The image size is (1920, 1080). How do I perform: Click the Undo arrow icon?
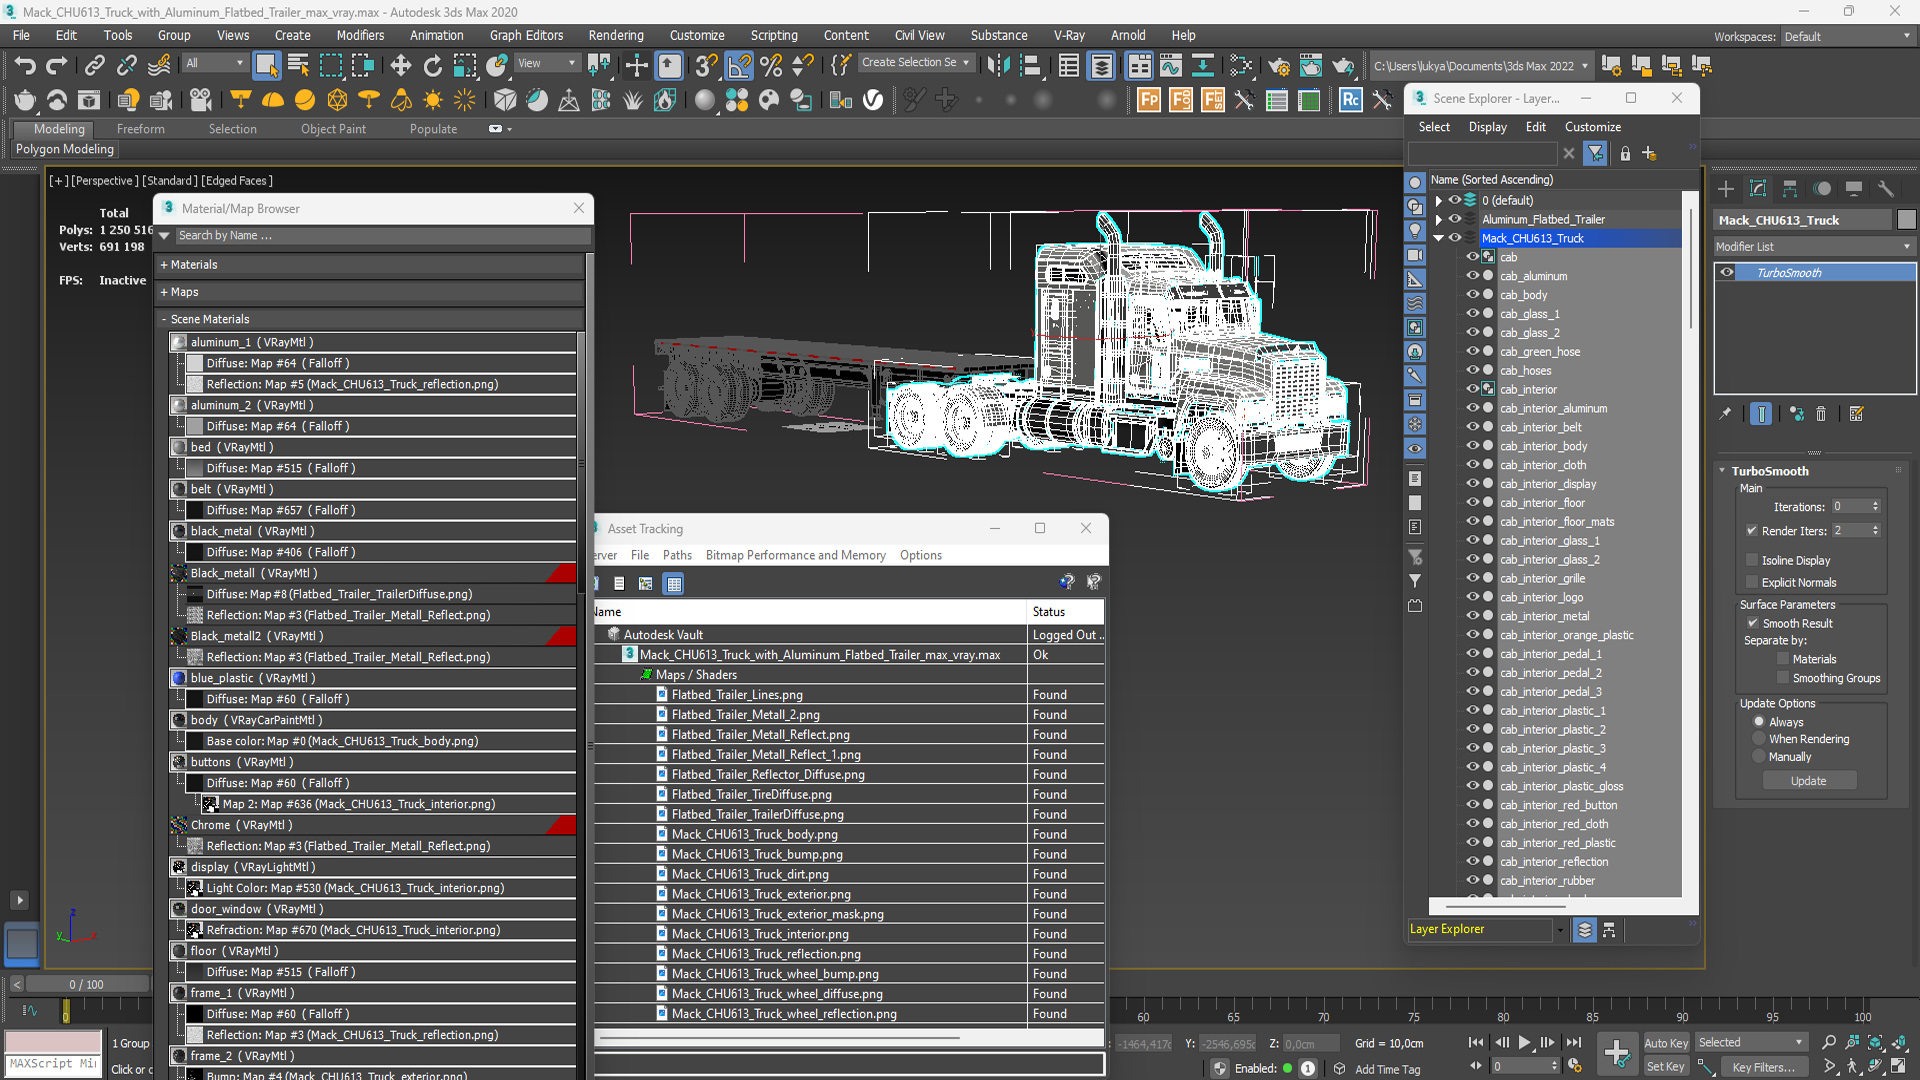click(24, 66)
